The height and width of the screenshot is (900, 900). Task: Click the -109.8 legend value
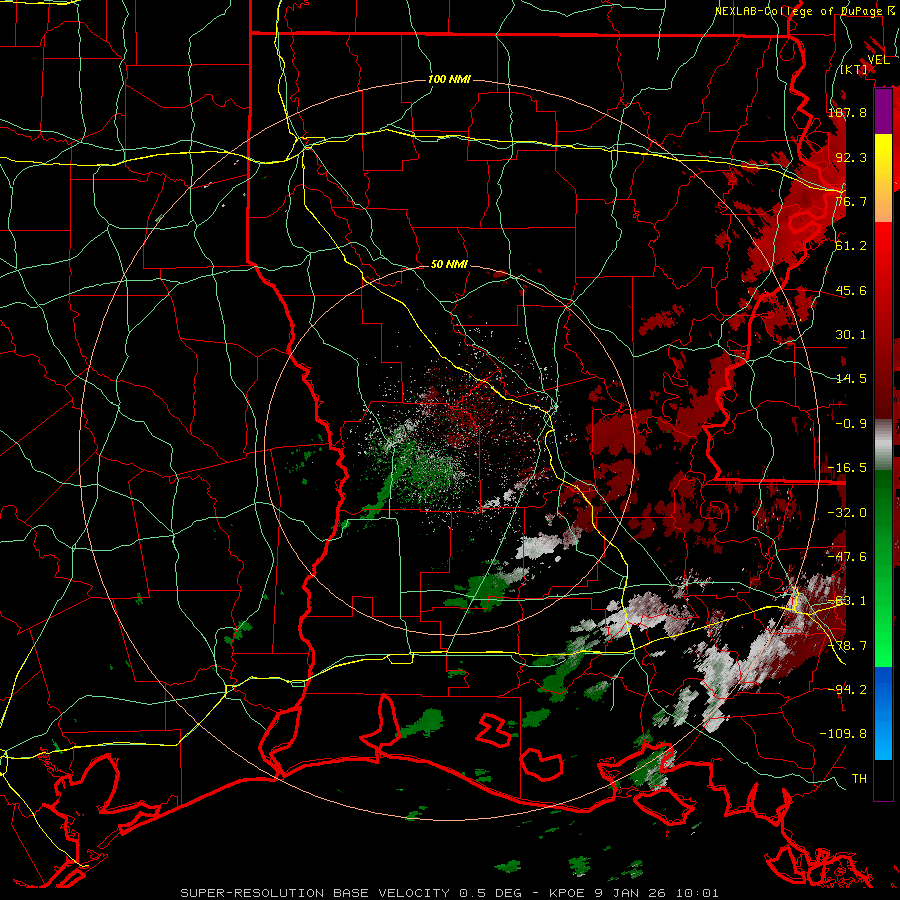click(843, 734)
